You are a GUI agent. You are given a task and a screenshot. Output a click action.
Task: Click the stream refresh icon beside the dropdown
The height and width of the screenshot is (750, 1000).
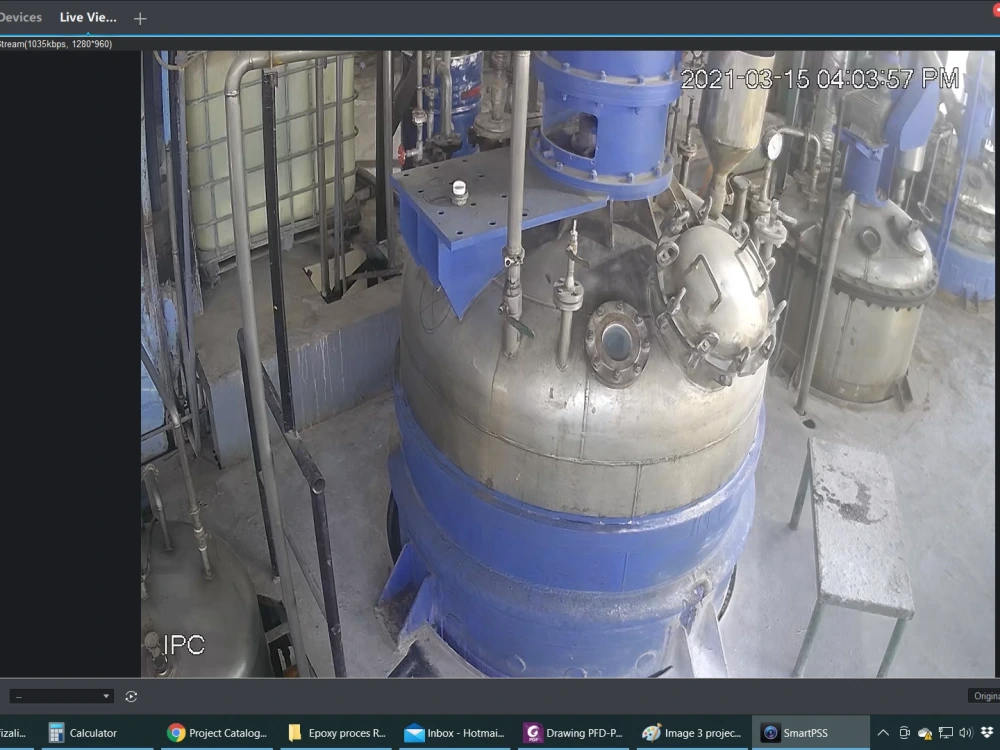point(130,696)
